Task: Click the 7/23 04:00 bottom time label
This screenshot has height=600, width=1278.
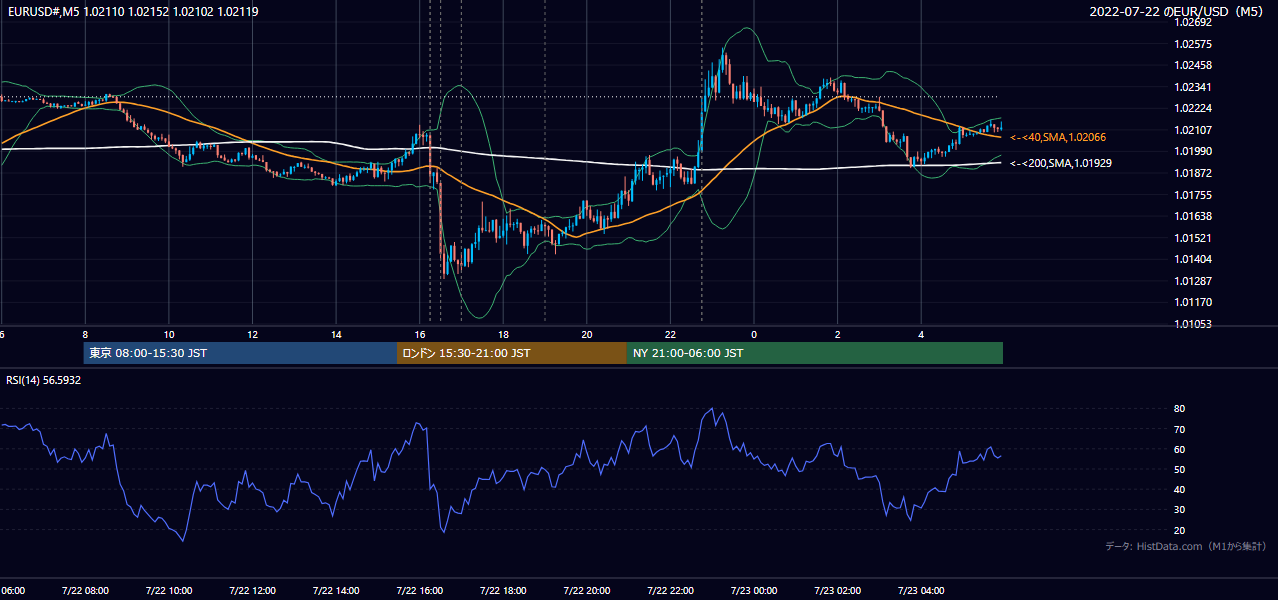Action: 920,590
